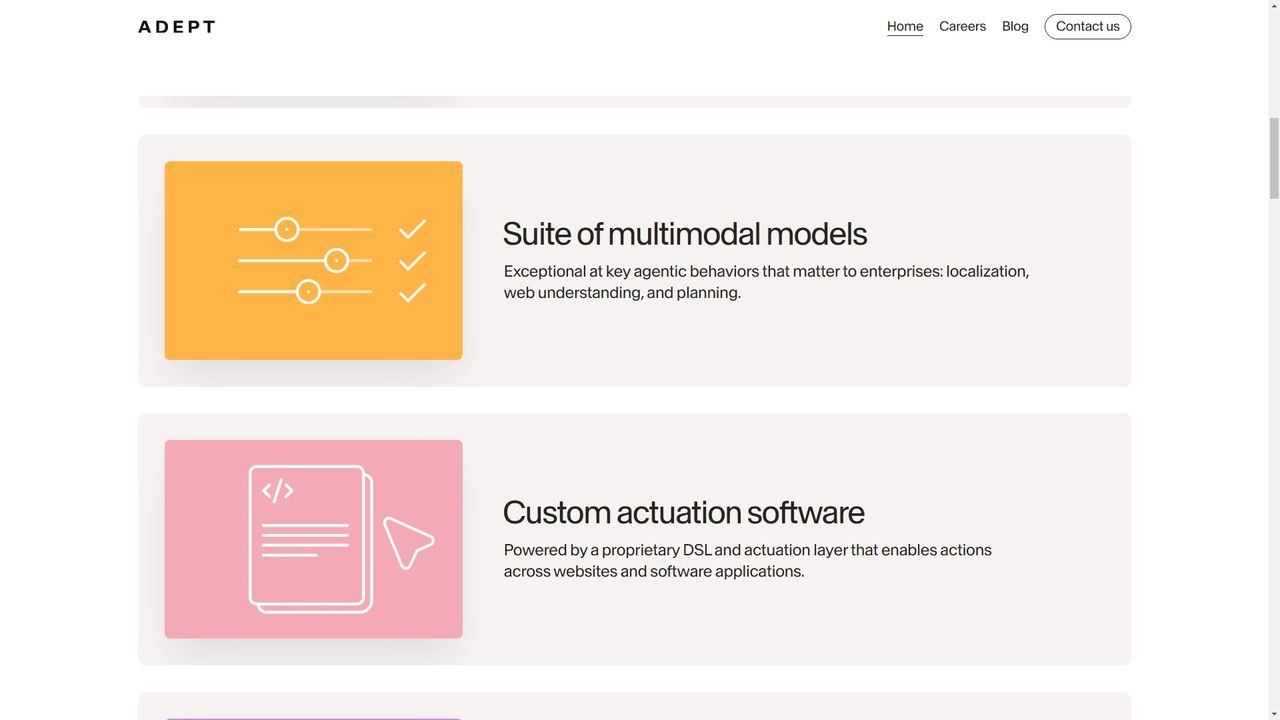Viewport: 1280px width, 720px height.
Task: Open the Home nav link
Action: [905, 27]
